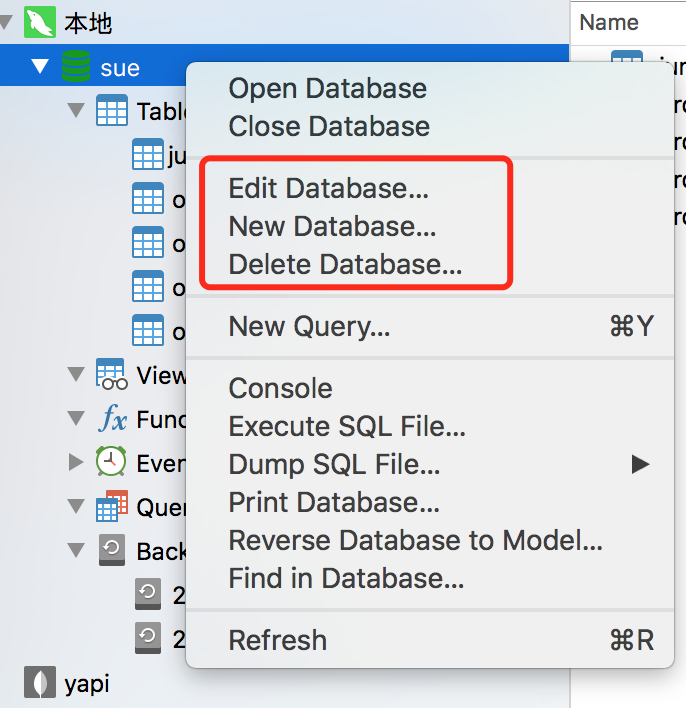This screenshot has height=708, width=686.
Task: Collapse the Tables tree node
Action: coord(76,111)
